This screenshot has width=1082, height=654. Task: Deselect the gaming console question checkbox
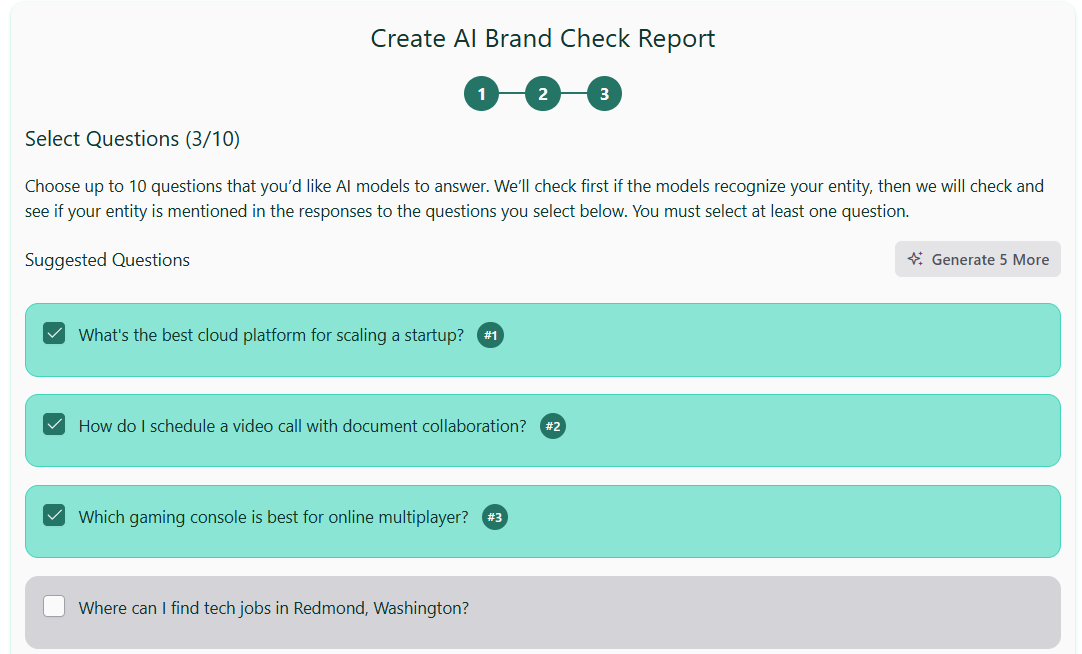[x=54, y=515]
